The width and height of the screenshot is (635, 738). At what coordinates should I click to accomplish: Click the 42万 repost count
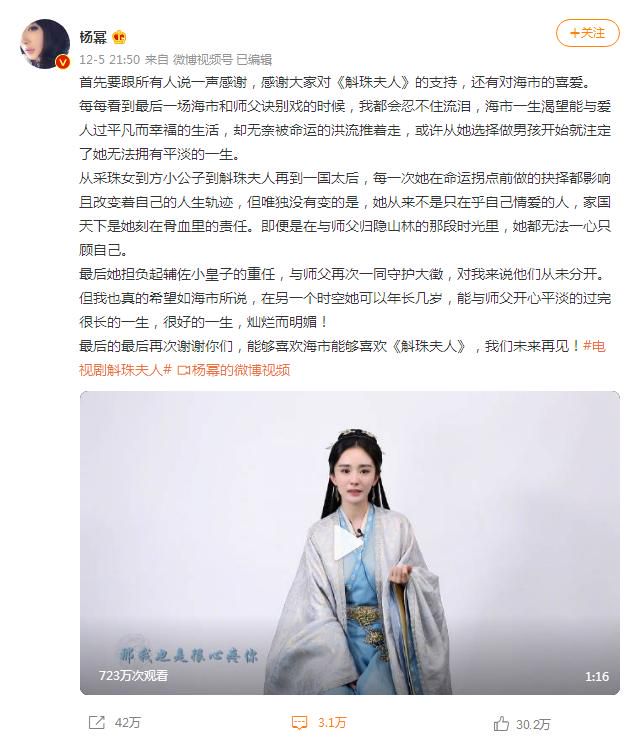(128, 722)
